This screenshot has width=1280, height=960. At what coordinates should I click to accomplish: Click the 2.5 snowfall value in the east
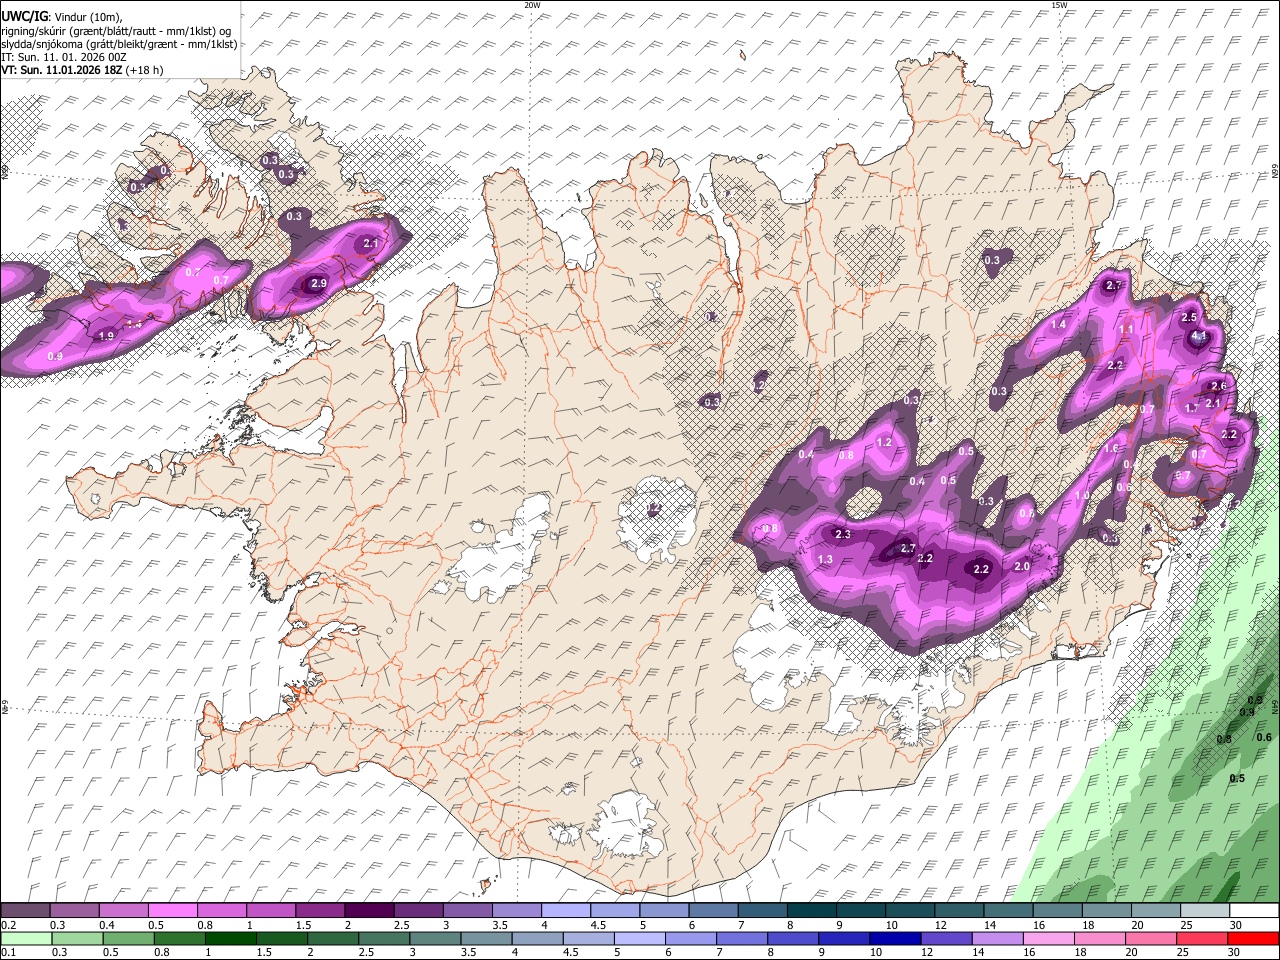tap(1189, 317)
